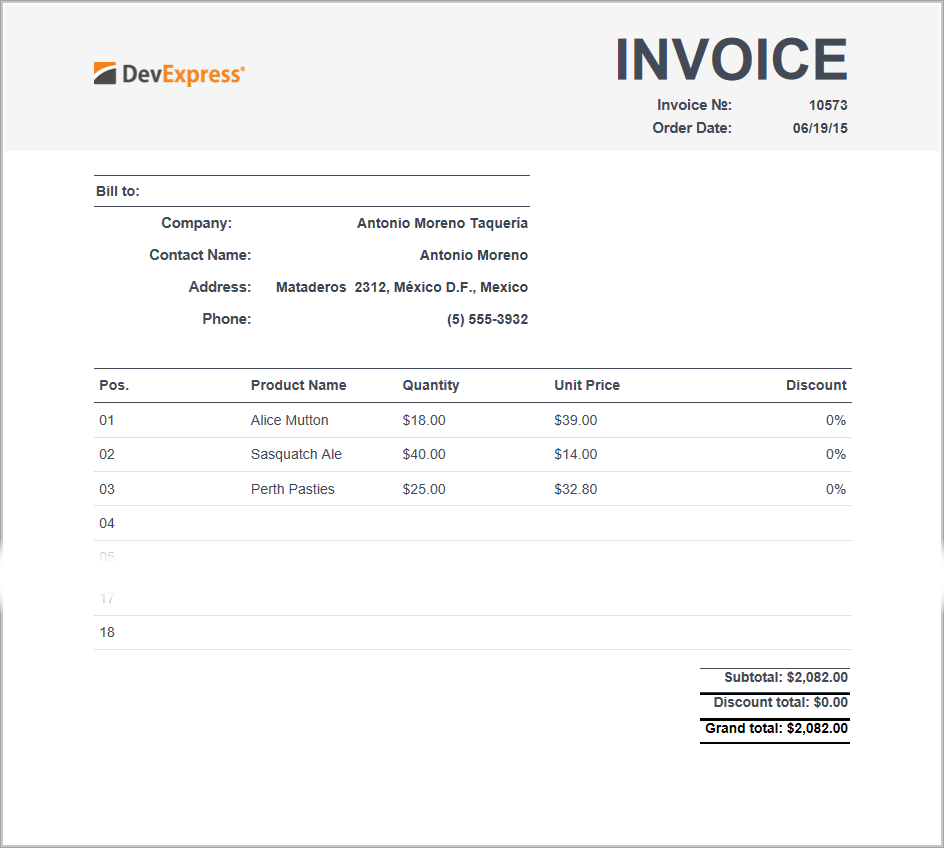Image resolution: width=944 pixels, height=848 pixels.
Task: Select the company Antonio Moreno Taquería
Action: (442, 223)
